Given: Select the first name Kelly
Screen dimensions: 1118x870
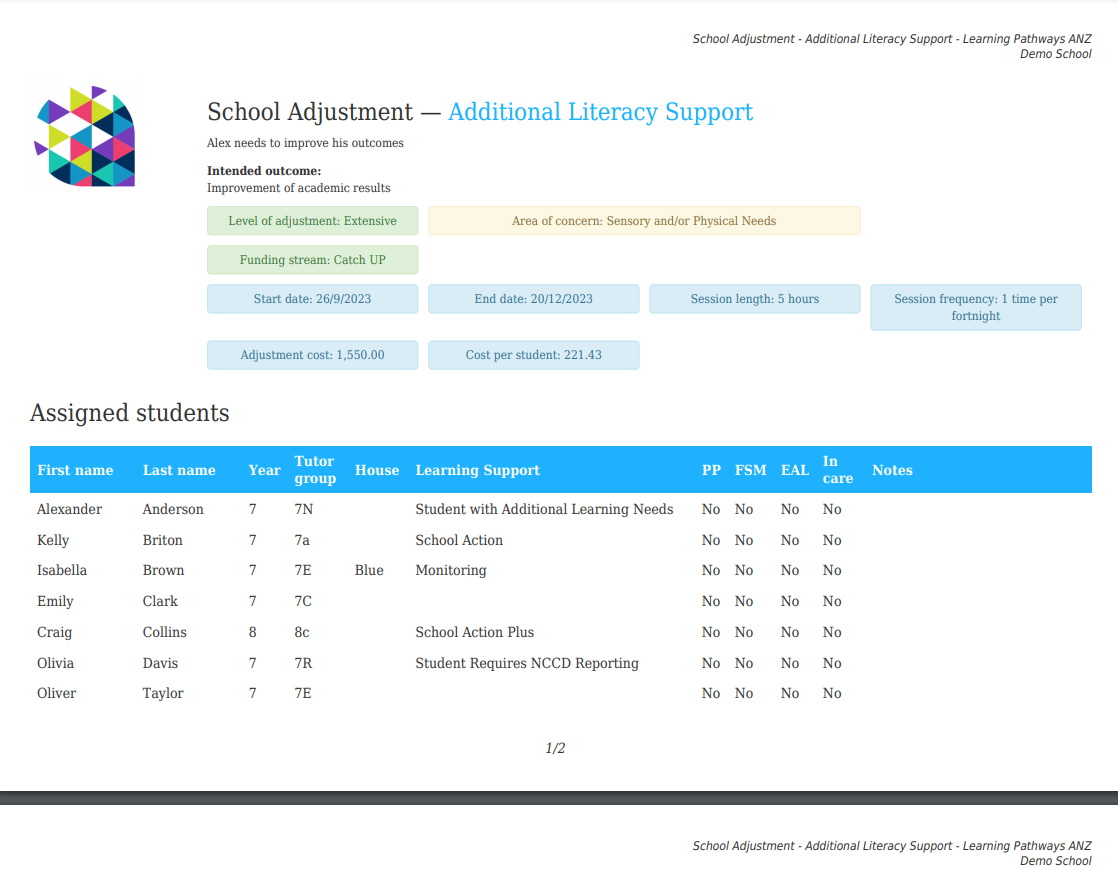Looking at the screenshot, I should click(53, 541).
